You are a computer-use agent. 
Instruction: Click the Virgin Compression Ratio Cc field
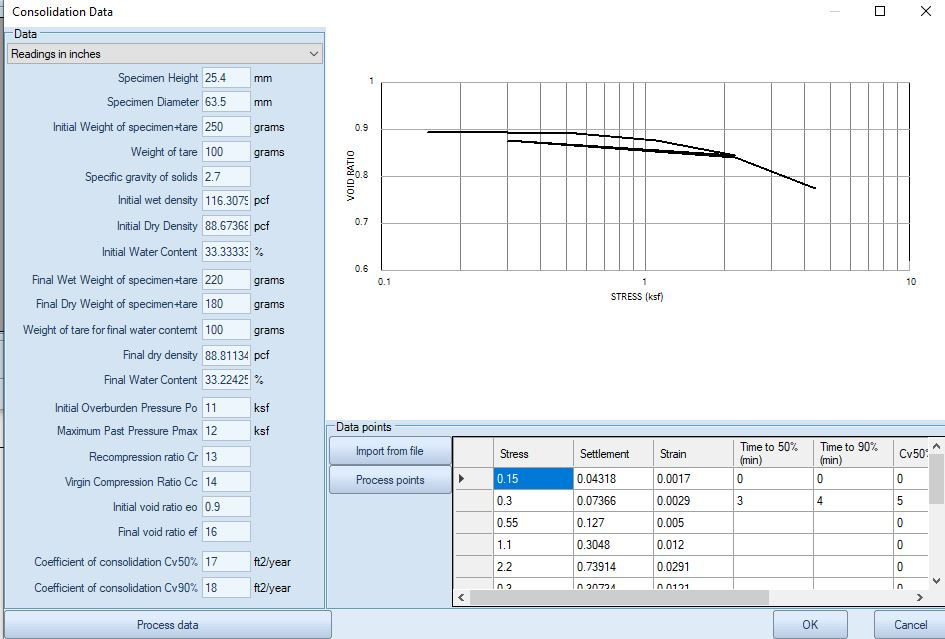point(226,482)
